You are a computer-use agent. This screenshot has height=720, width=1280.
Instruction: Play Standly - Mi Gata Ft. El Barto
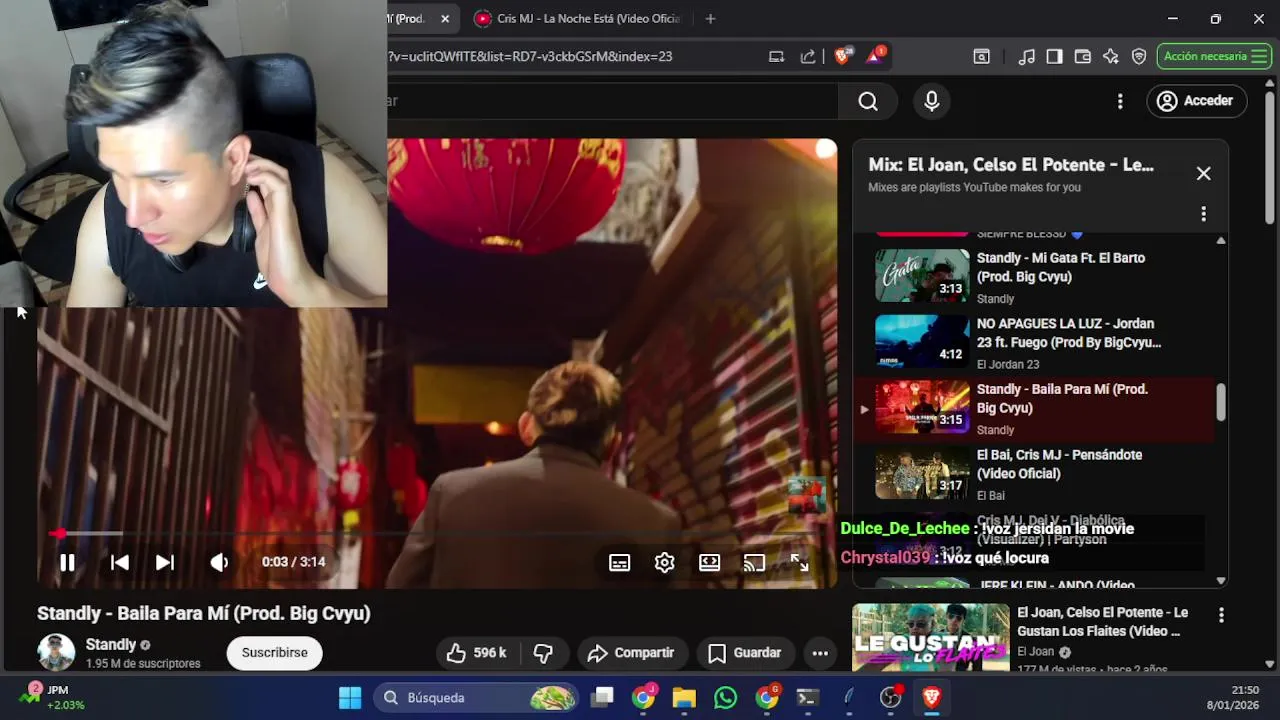[1035, 276]
